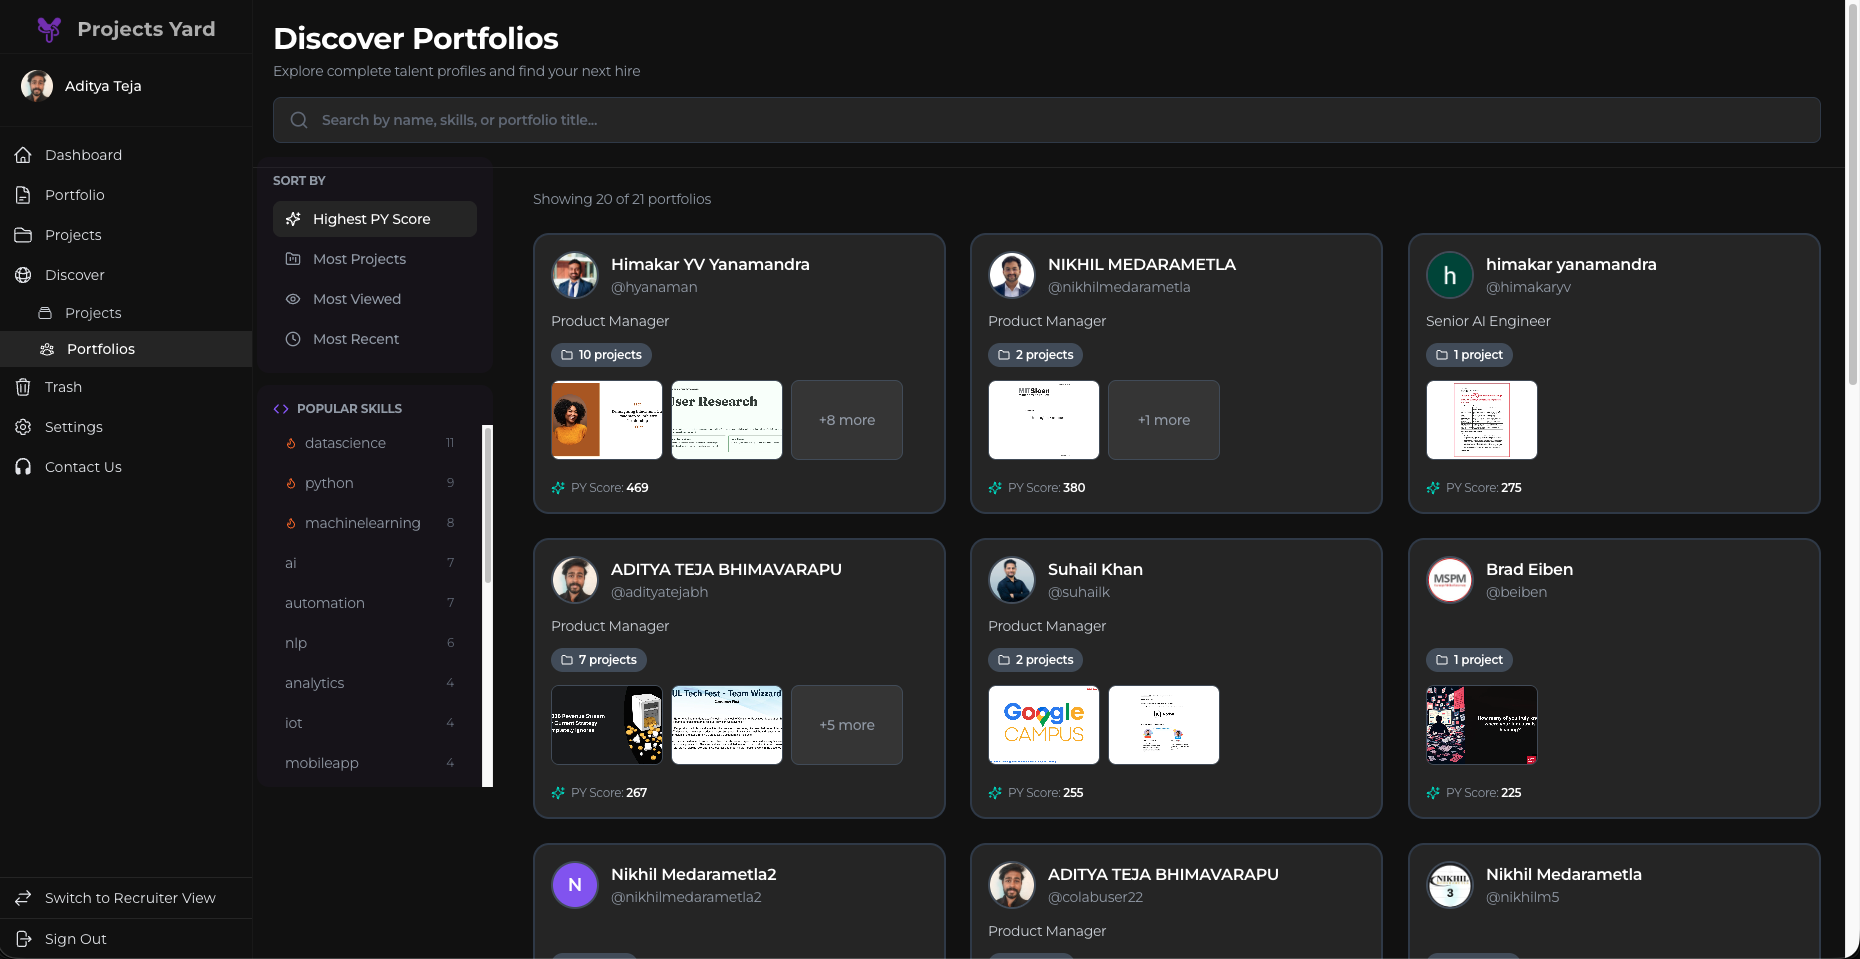Open Projects sub-item under Discover
1860x959 pixels.
coord(126,313)
